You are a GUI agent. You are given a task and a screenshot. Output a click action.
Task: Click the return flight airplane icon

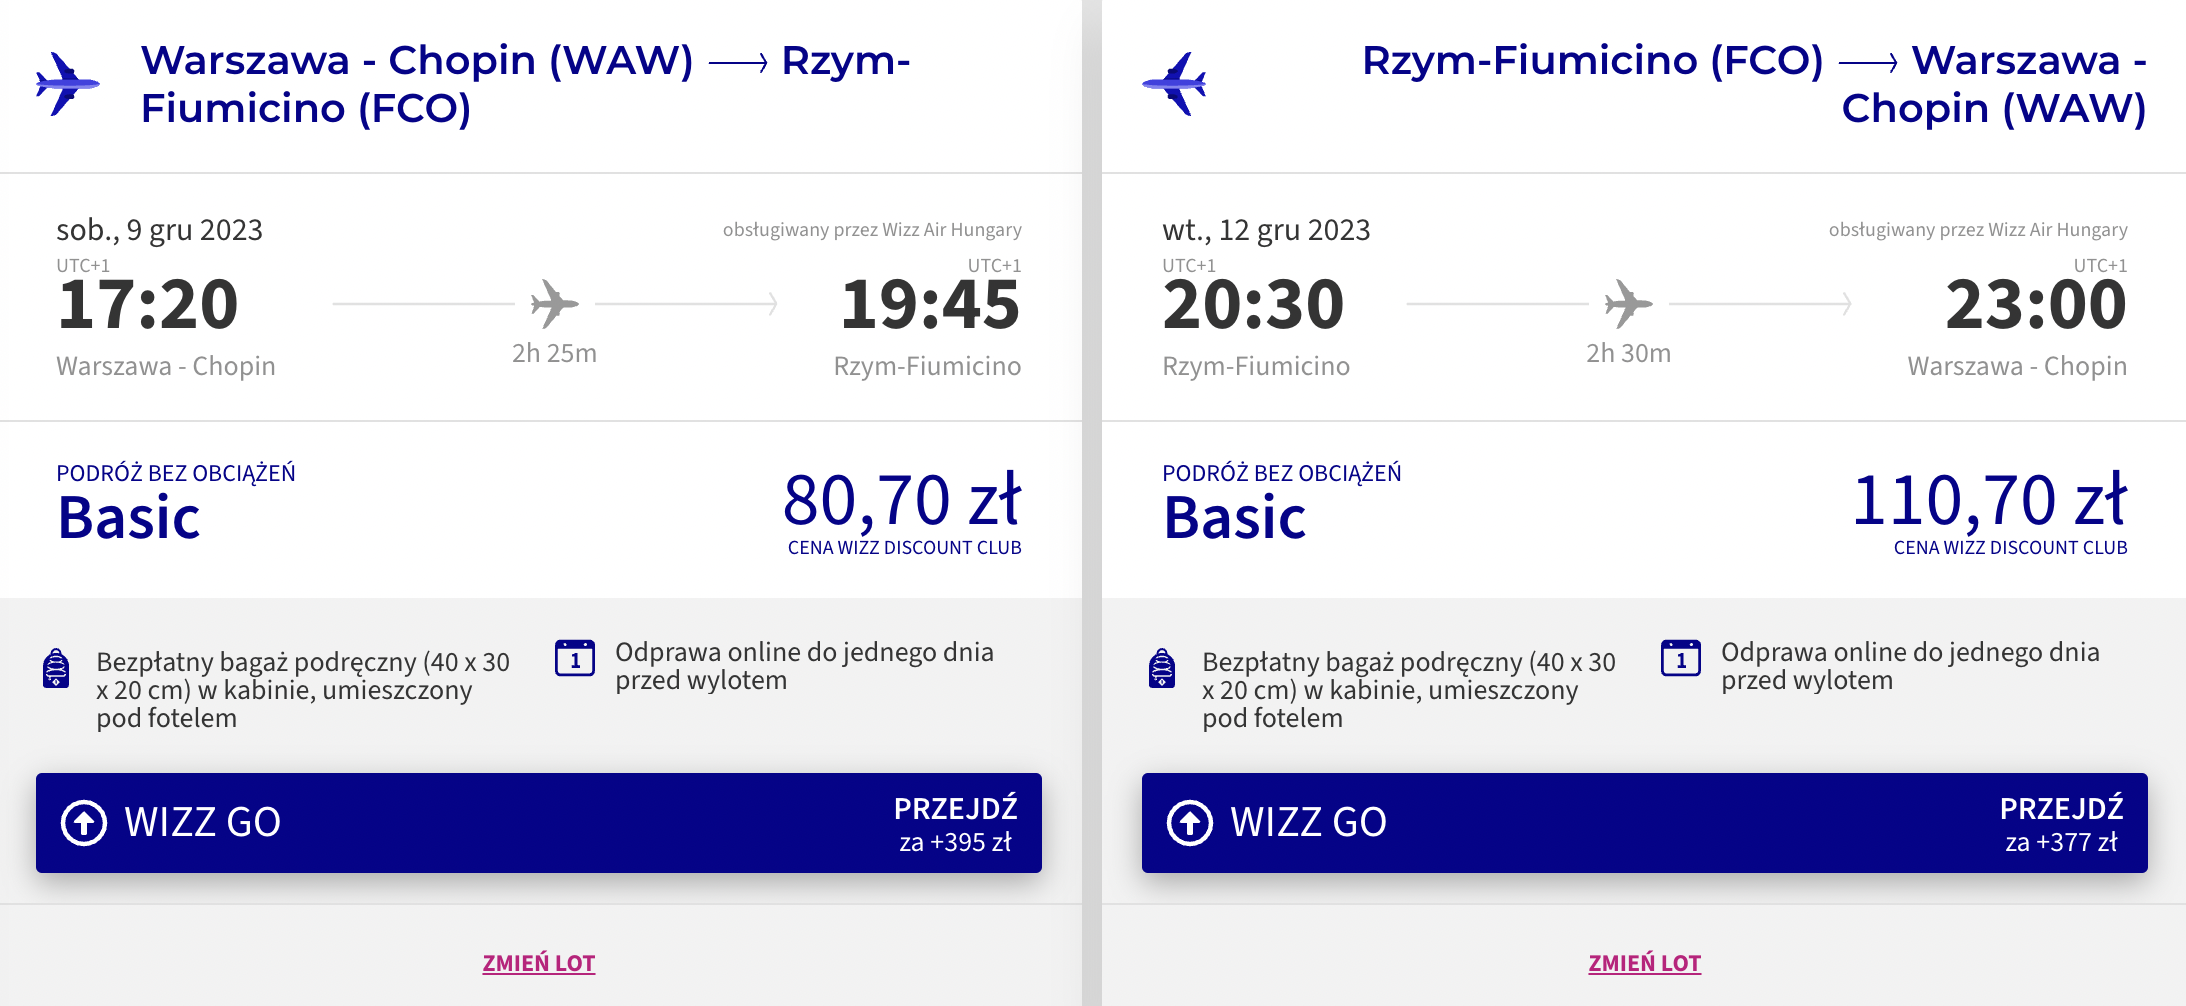tap(1174, 84)
